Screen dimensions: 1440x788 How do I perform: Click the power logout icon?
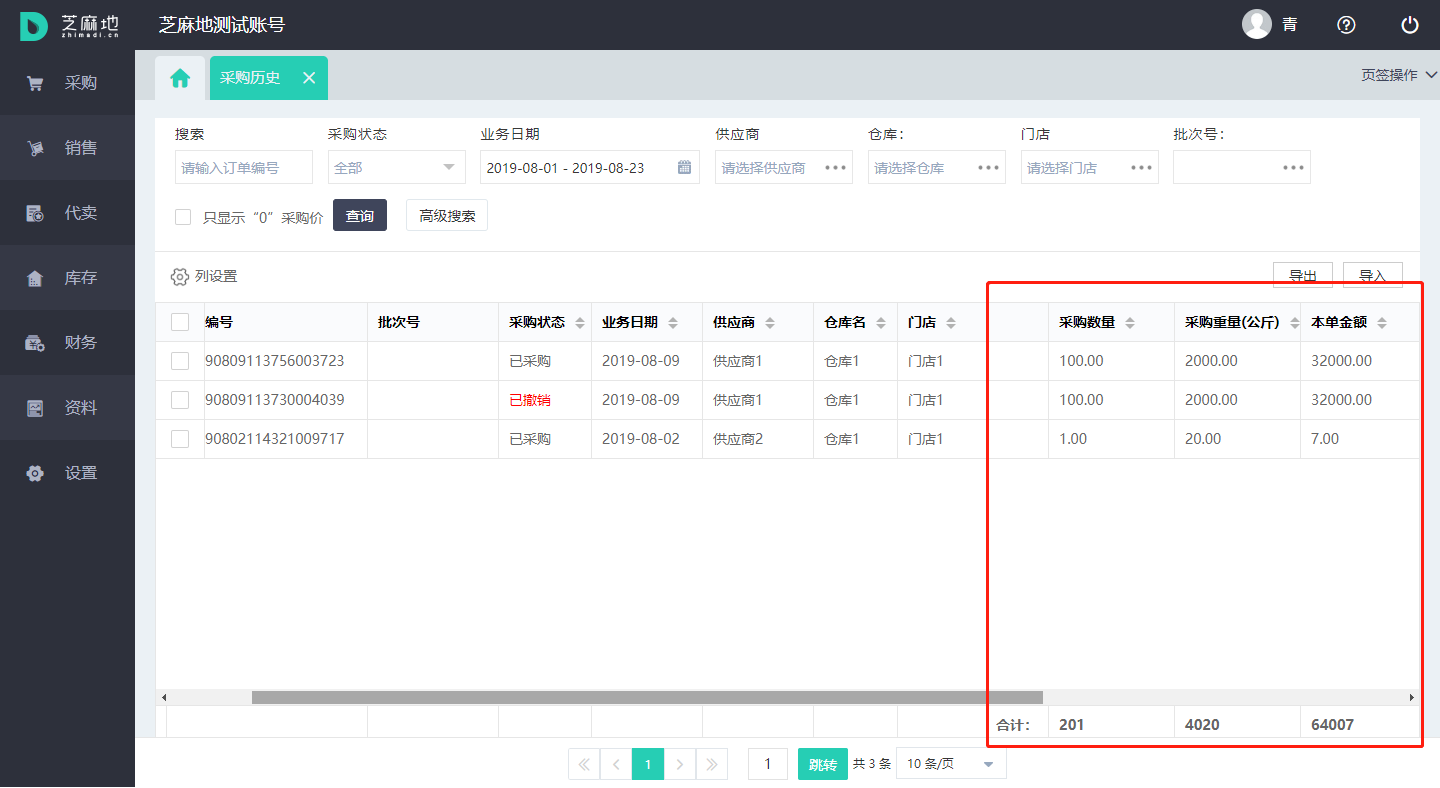tap(1410, 25)
